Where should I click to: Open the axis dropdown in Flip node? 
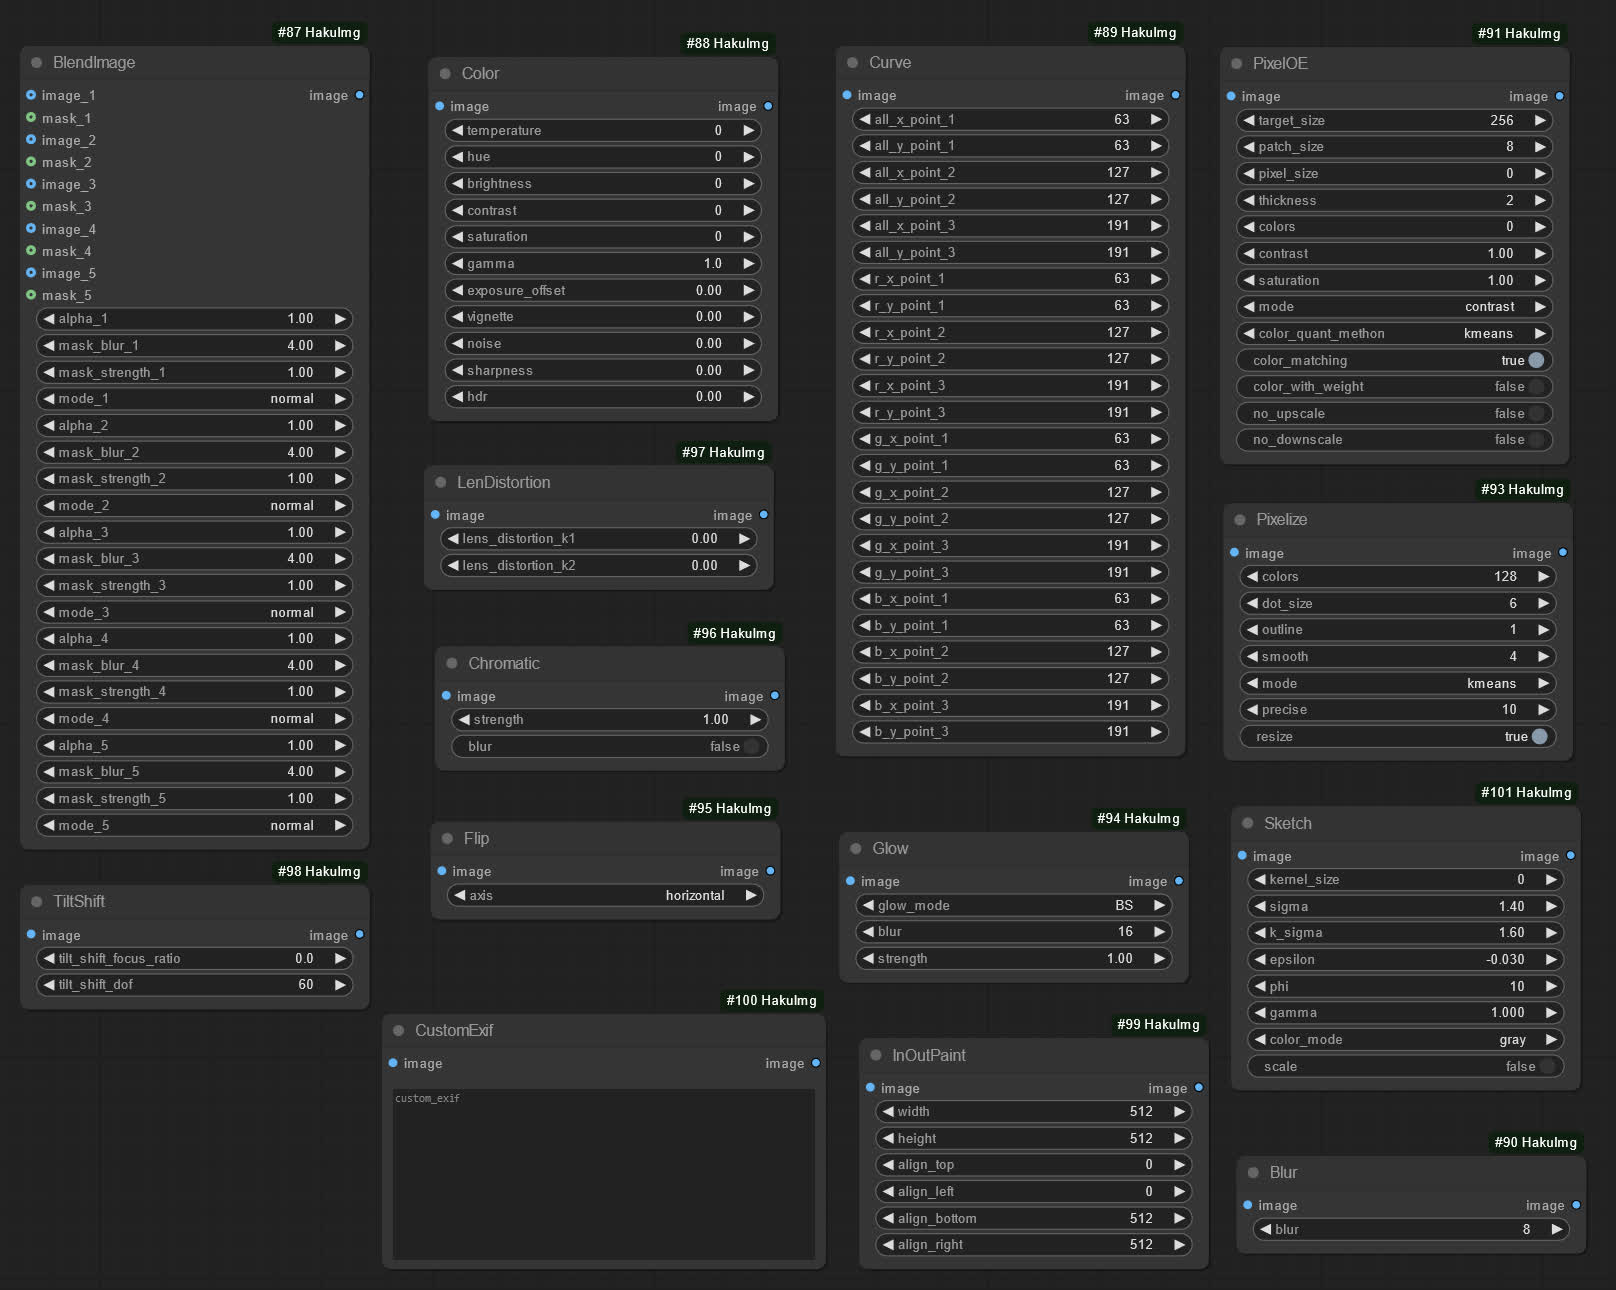[605, 895]
